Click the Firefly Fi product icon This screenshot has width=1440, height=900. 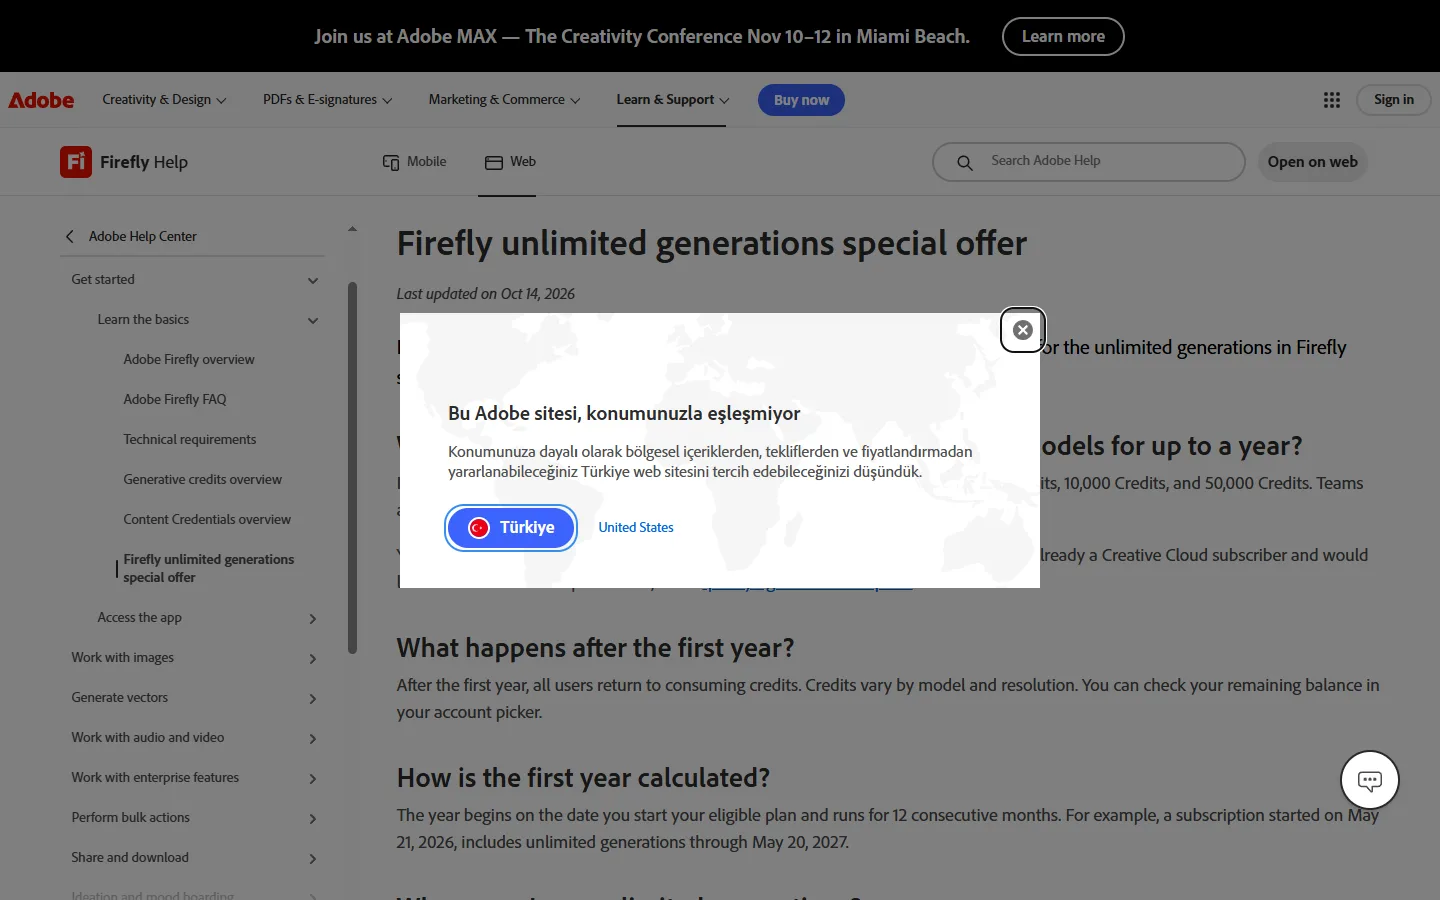click(x=76, y=162)
